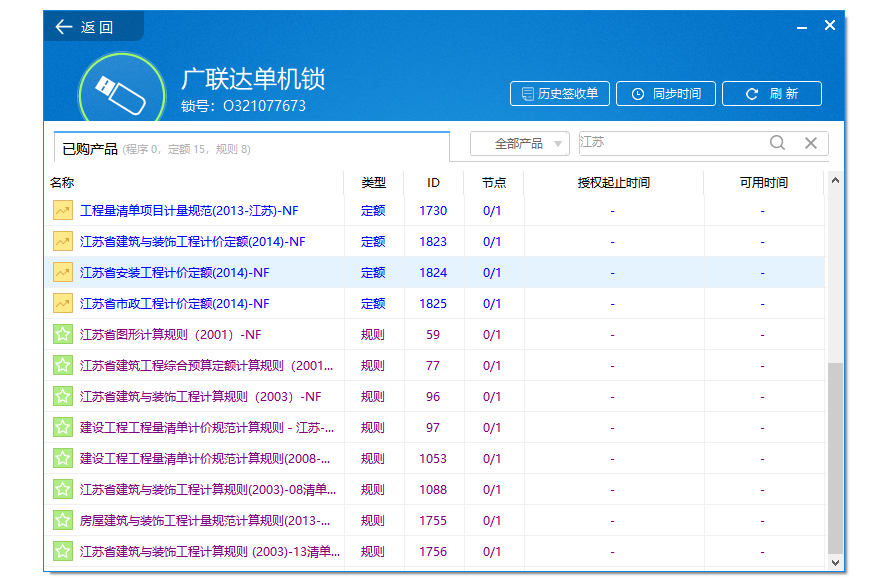Click the lock number 锁号: O321077673
Screen dimensions: 877x583
[243, 106]
